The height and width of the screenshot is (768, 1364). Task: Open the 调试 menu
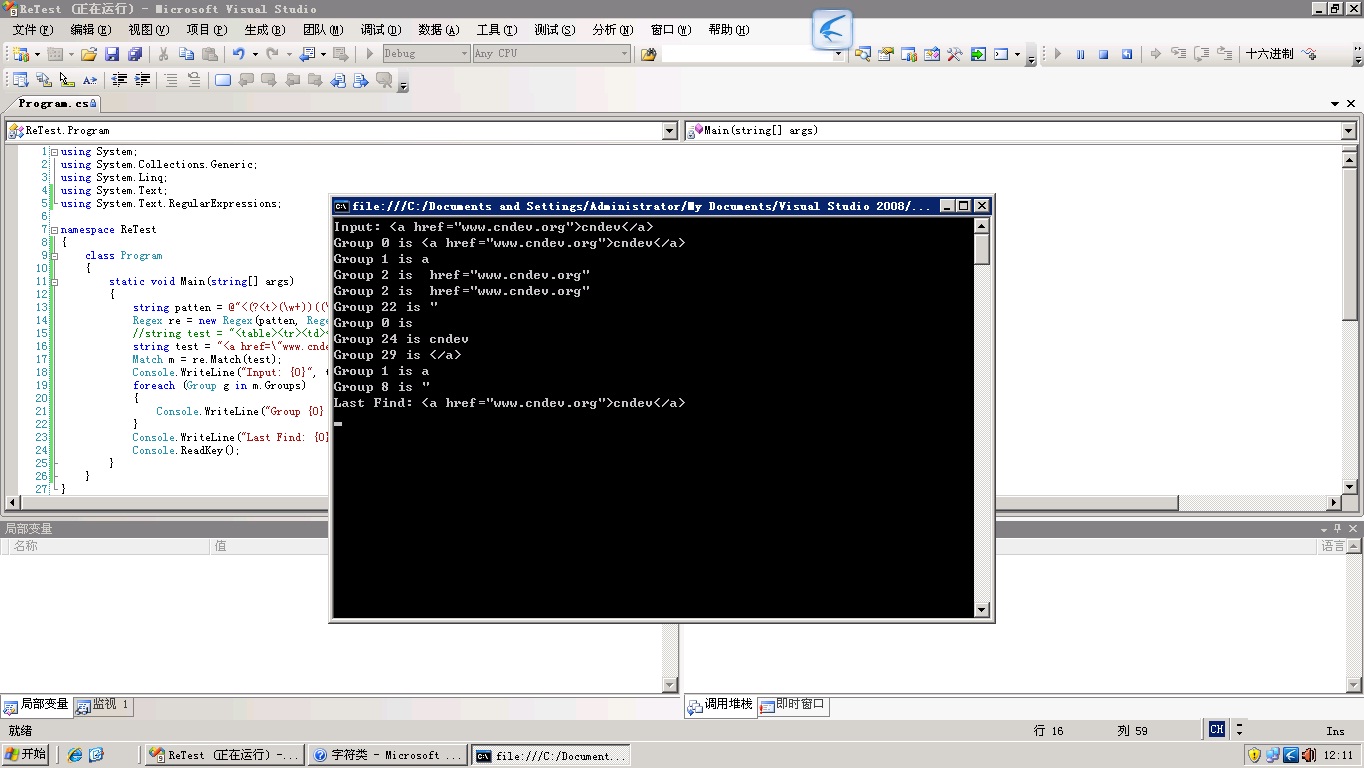(x=380, y=30)
